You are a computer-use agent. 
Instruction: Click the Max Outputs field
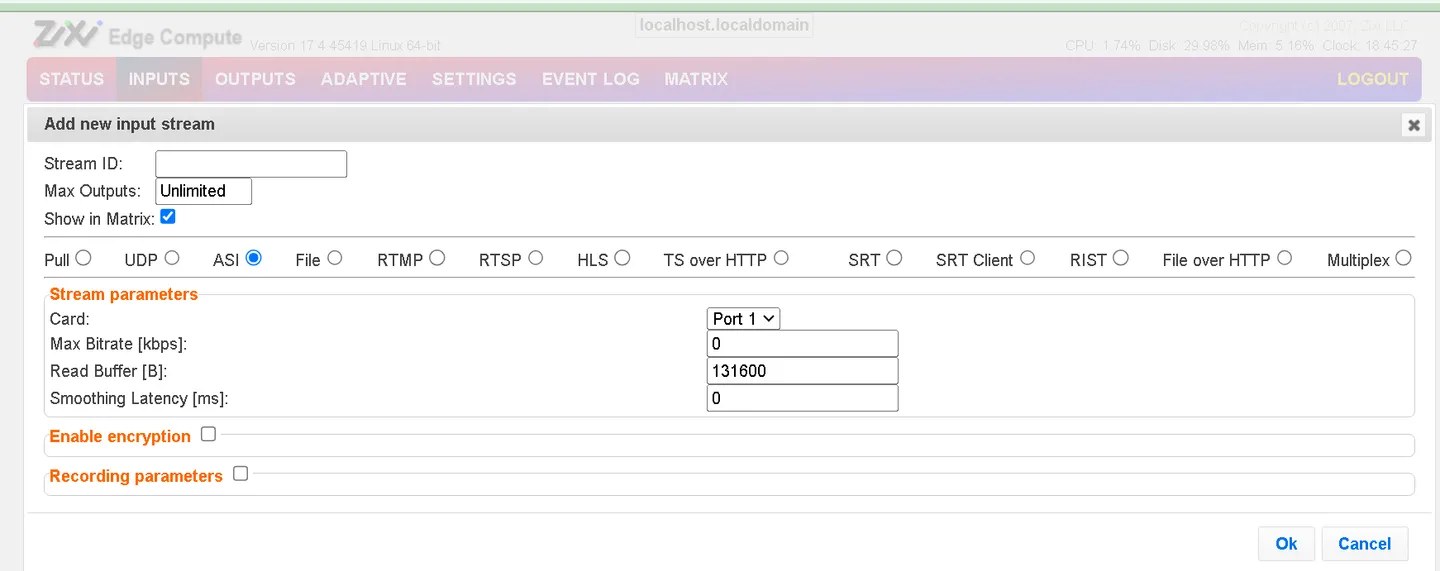[204, 191]
